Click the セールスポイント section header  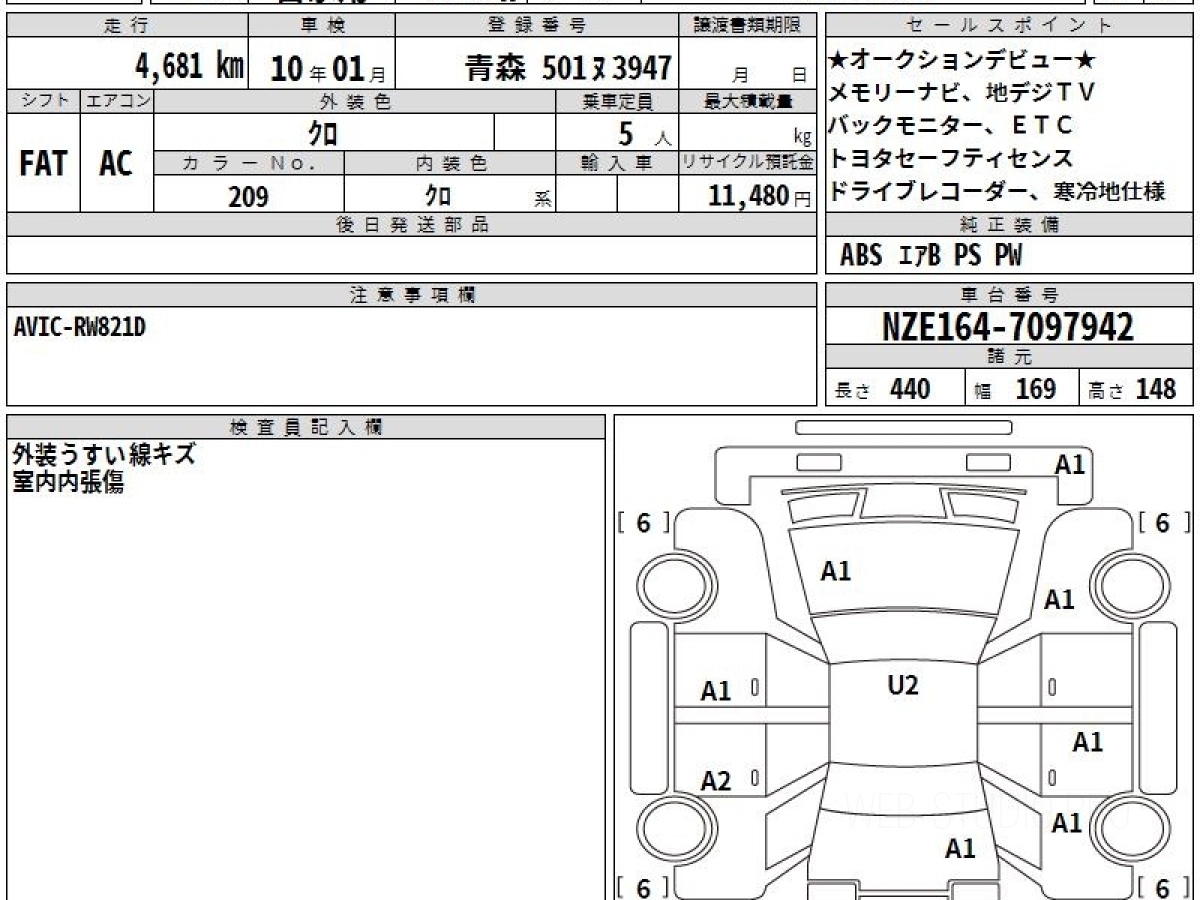pos(1009,26)
